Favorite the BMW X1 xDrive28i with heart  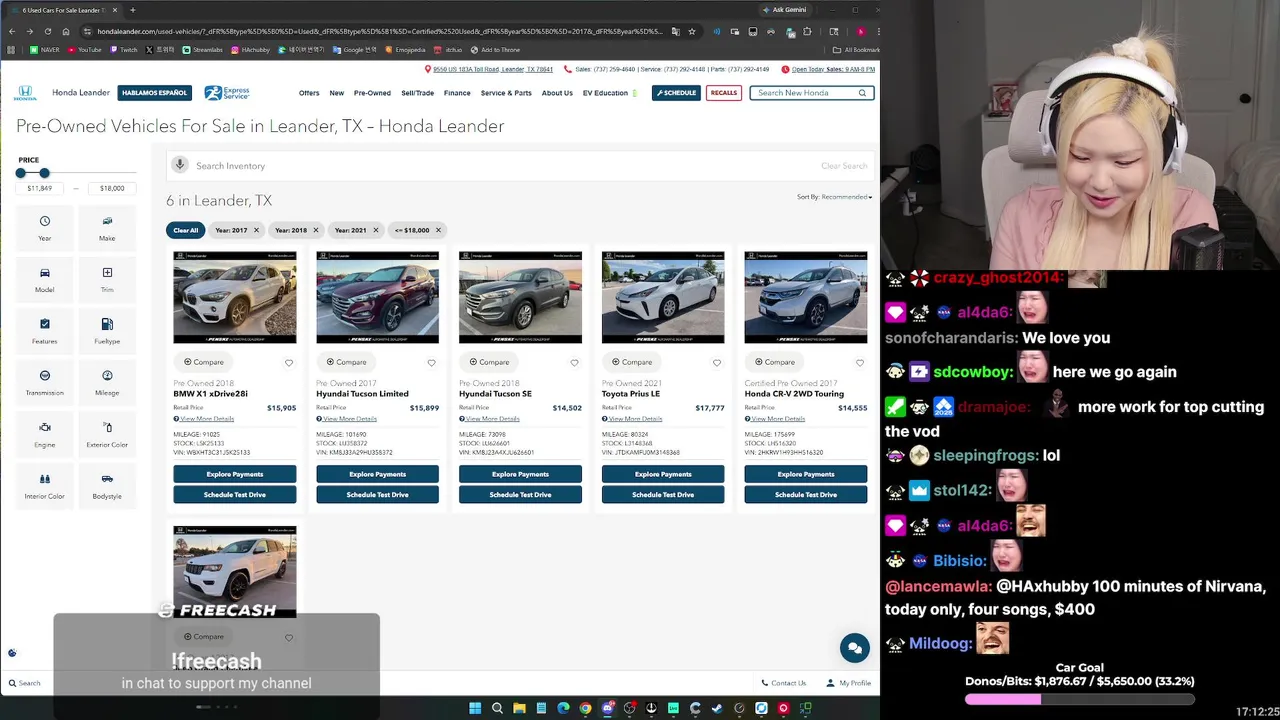[x=289, y=363]
